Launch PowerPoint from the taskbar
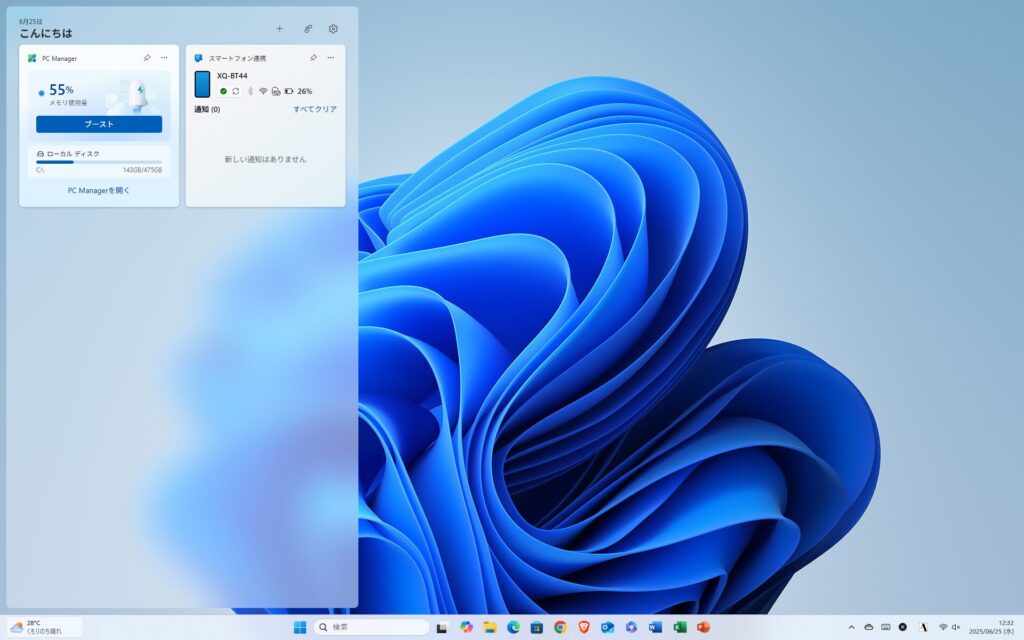 703,628
